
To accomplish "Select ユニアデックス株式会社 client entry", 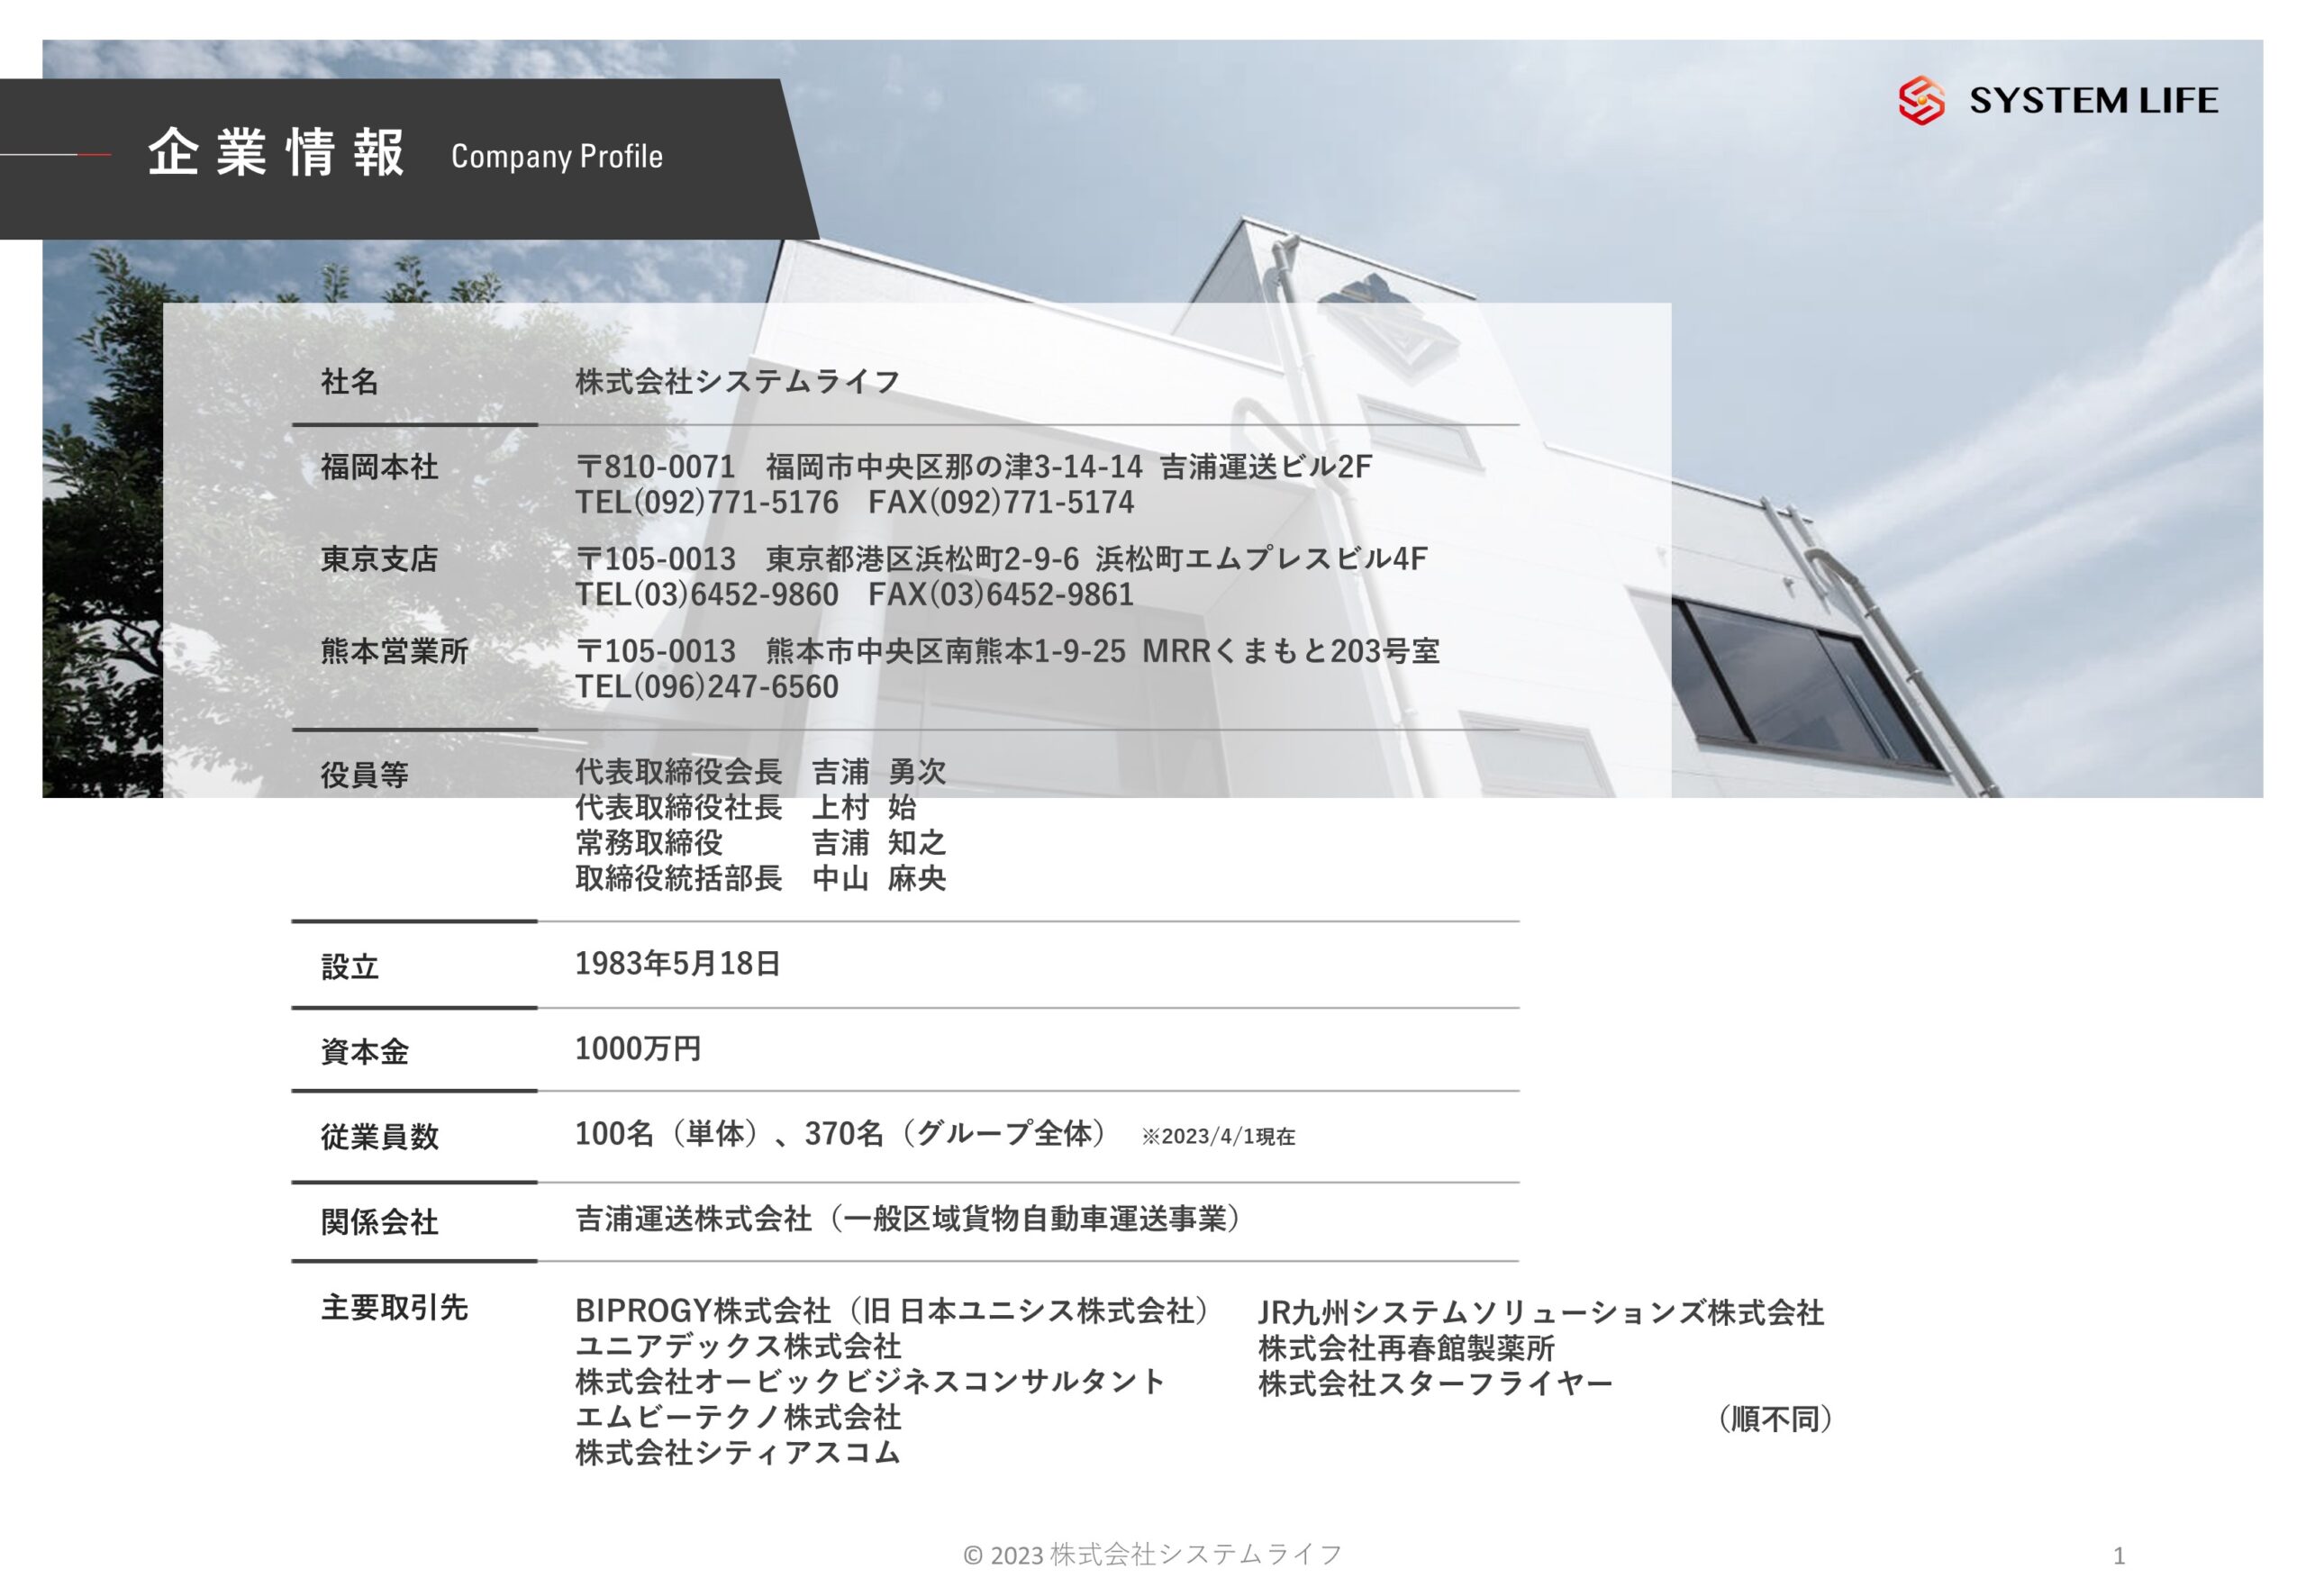I will click(x=737, y=1346).
